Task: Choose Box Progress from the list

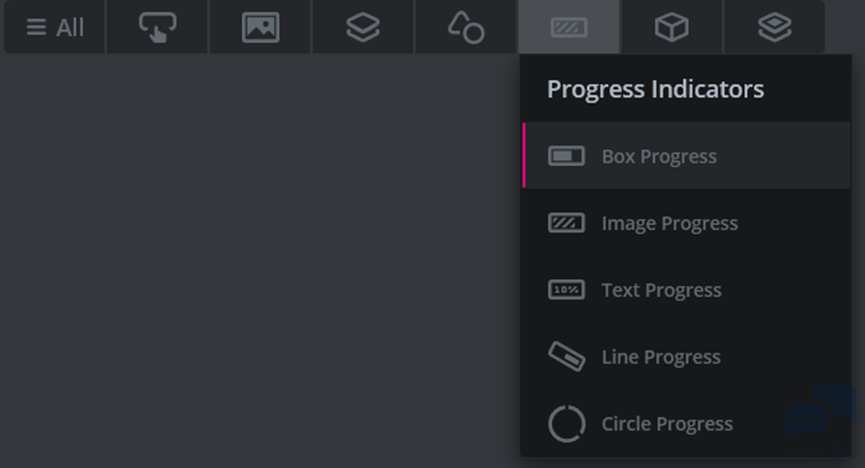Action: tap(686, 156)
